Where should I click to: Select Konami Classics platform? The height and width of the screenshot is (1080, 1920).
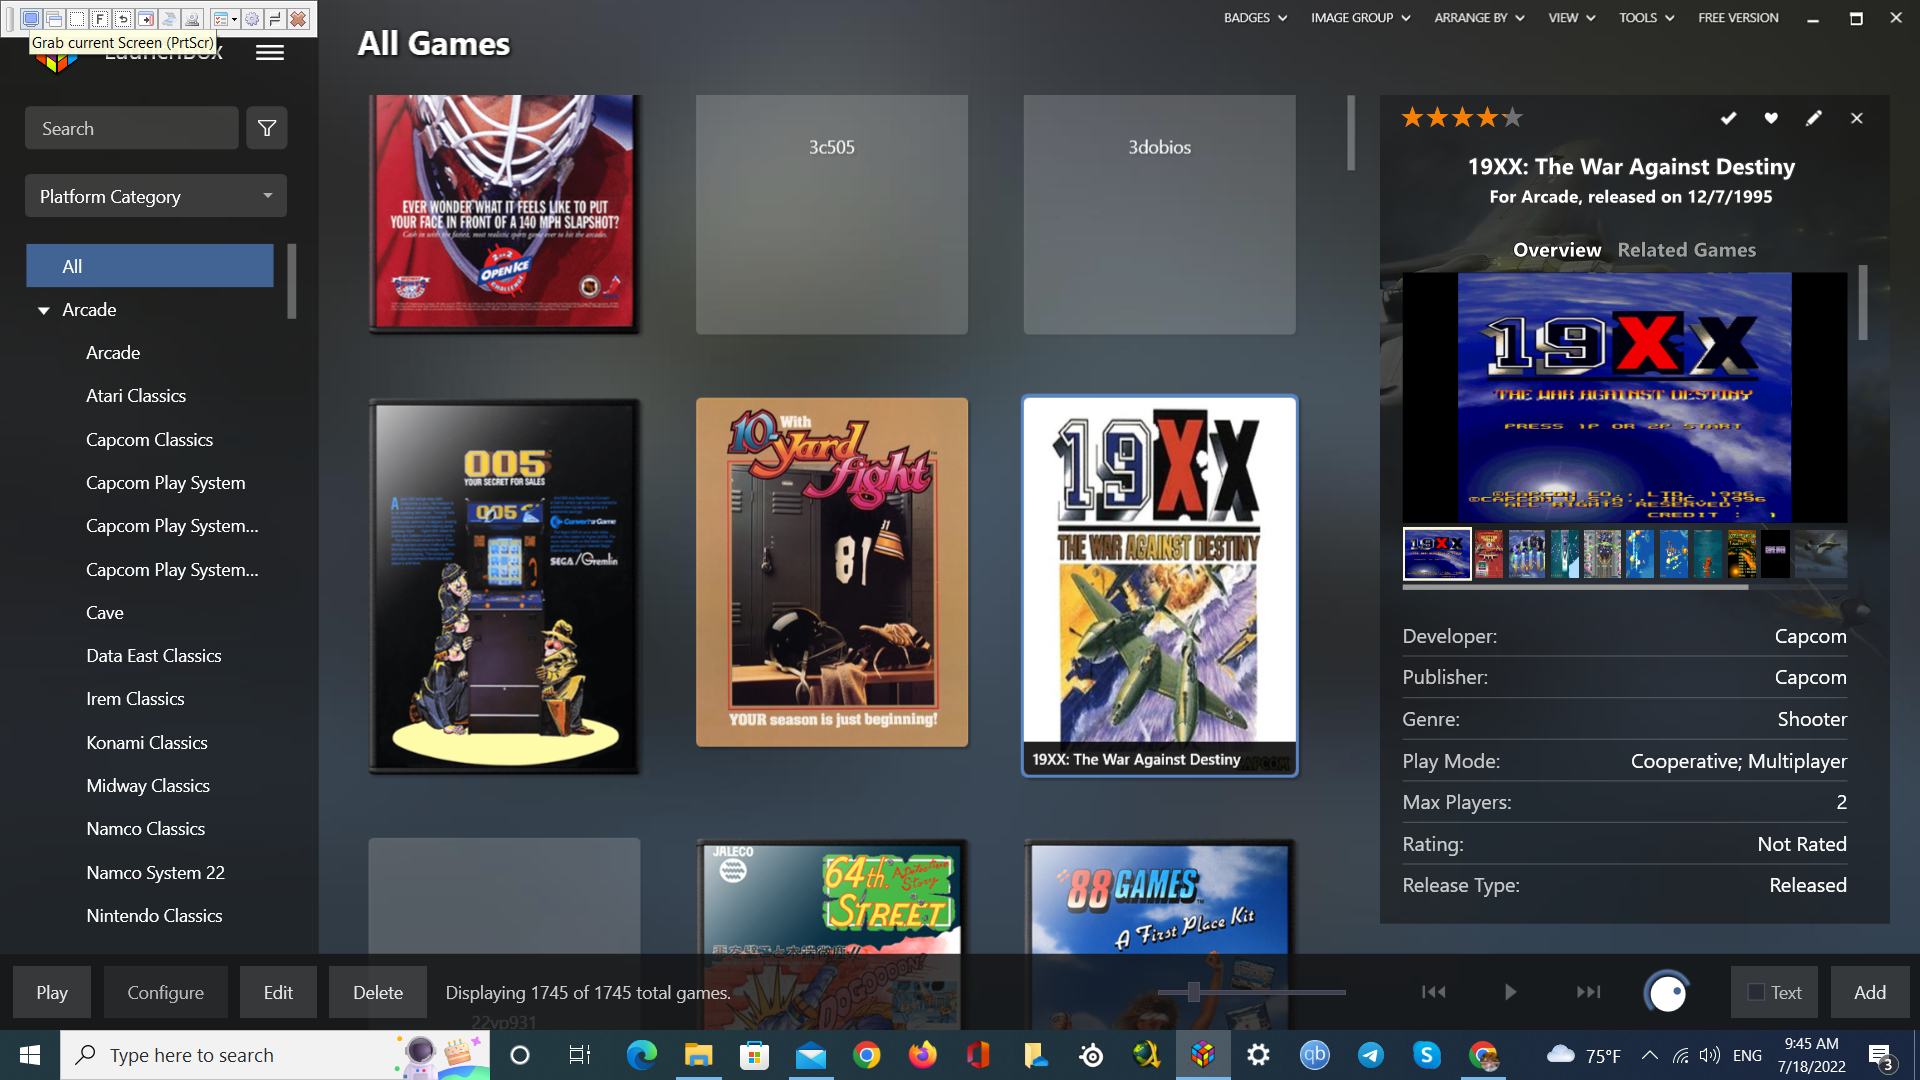tap(147, 743)
